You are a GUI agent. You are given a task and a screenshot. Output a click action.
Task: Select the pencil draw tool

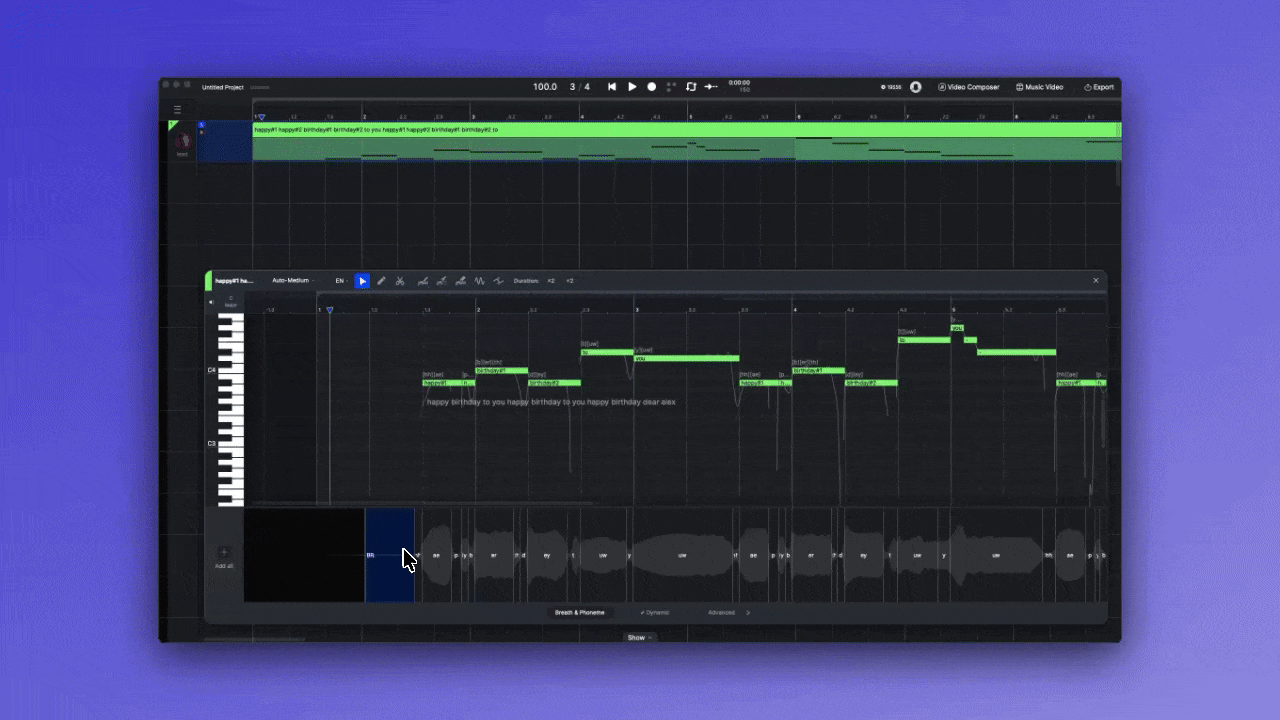[381, 281]
